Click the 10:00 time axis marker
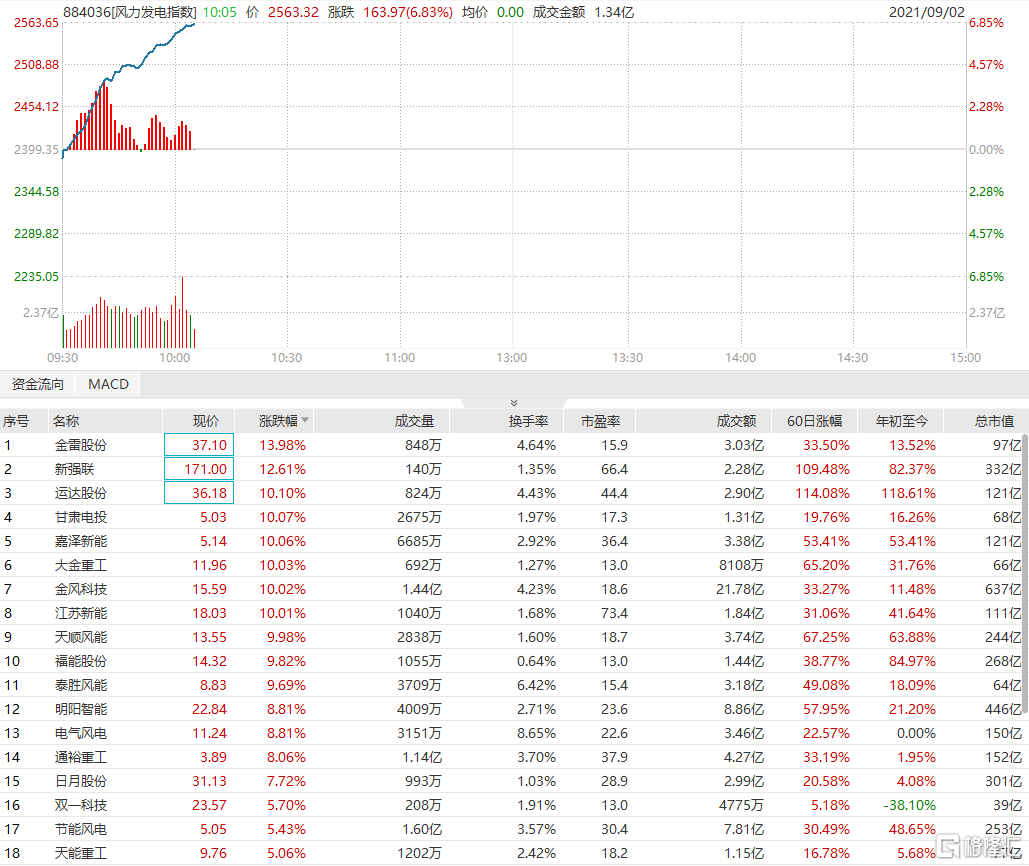Screen dimensions: 1029x866 (x=175, y=358)
